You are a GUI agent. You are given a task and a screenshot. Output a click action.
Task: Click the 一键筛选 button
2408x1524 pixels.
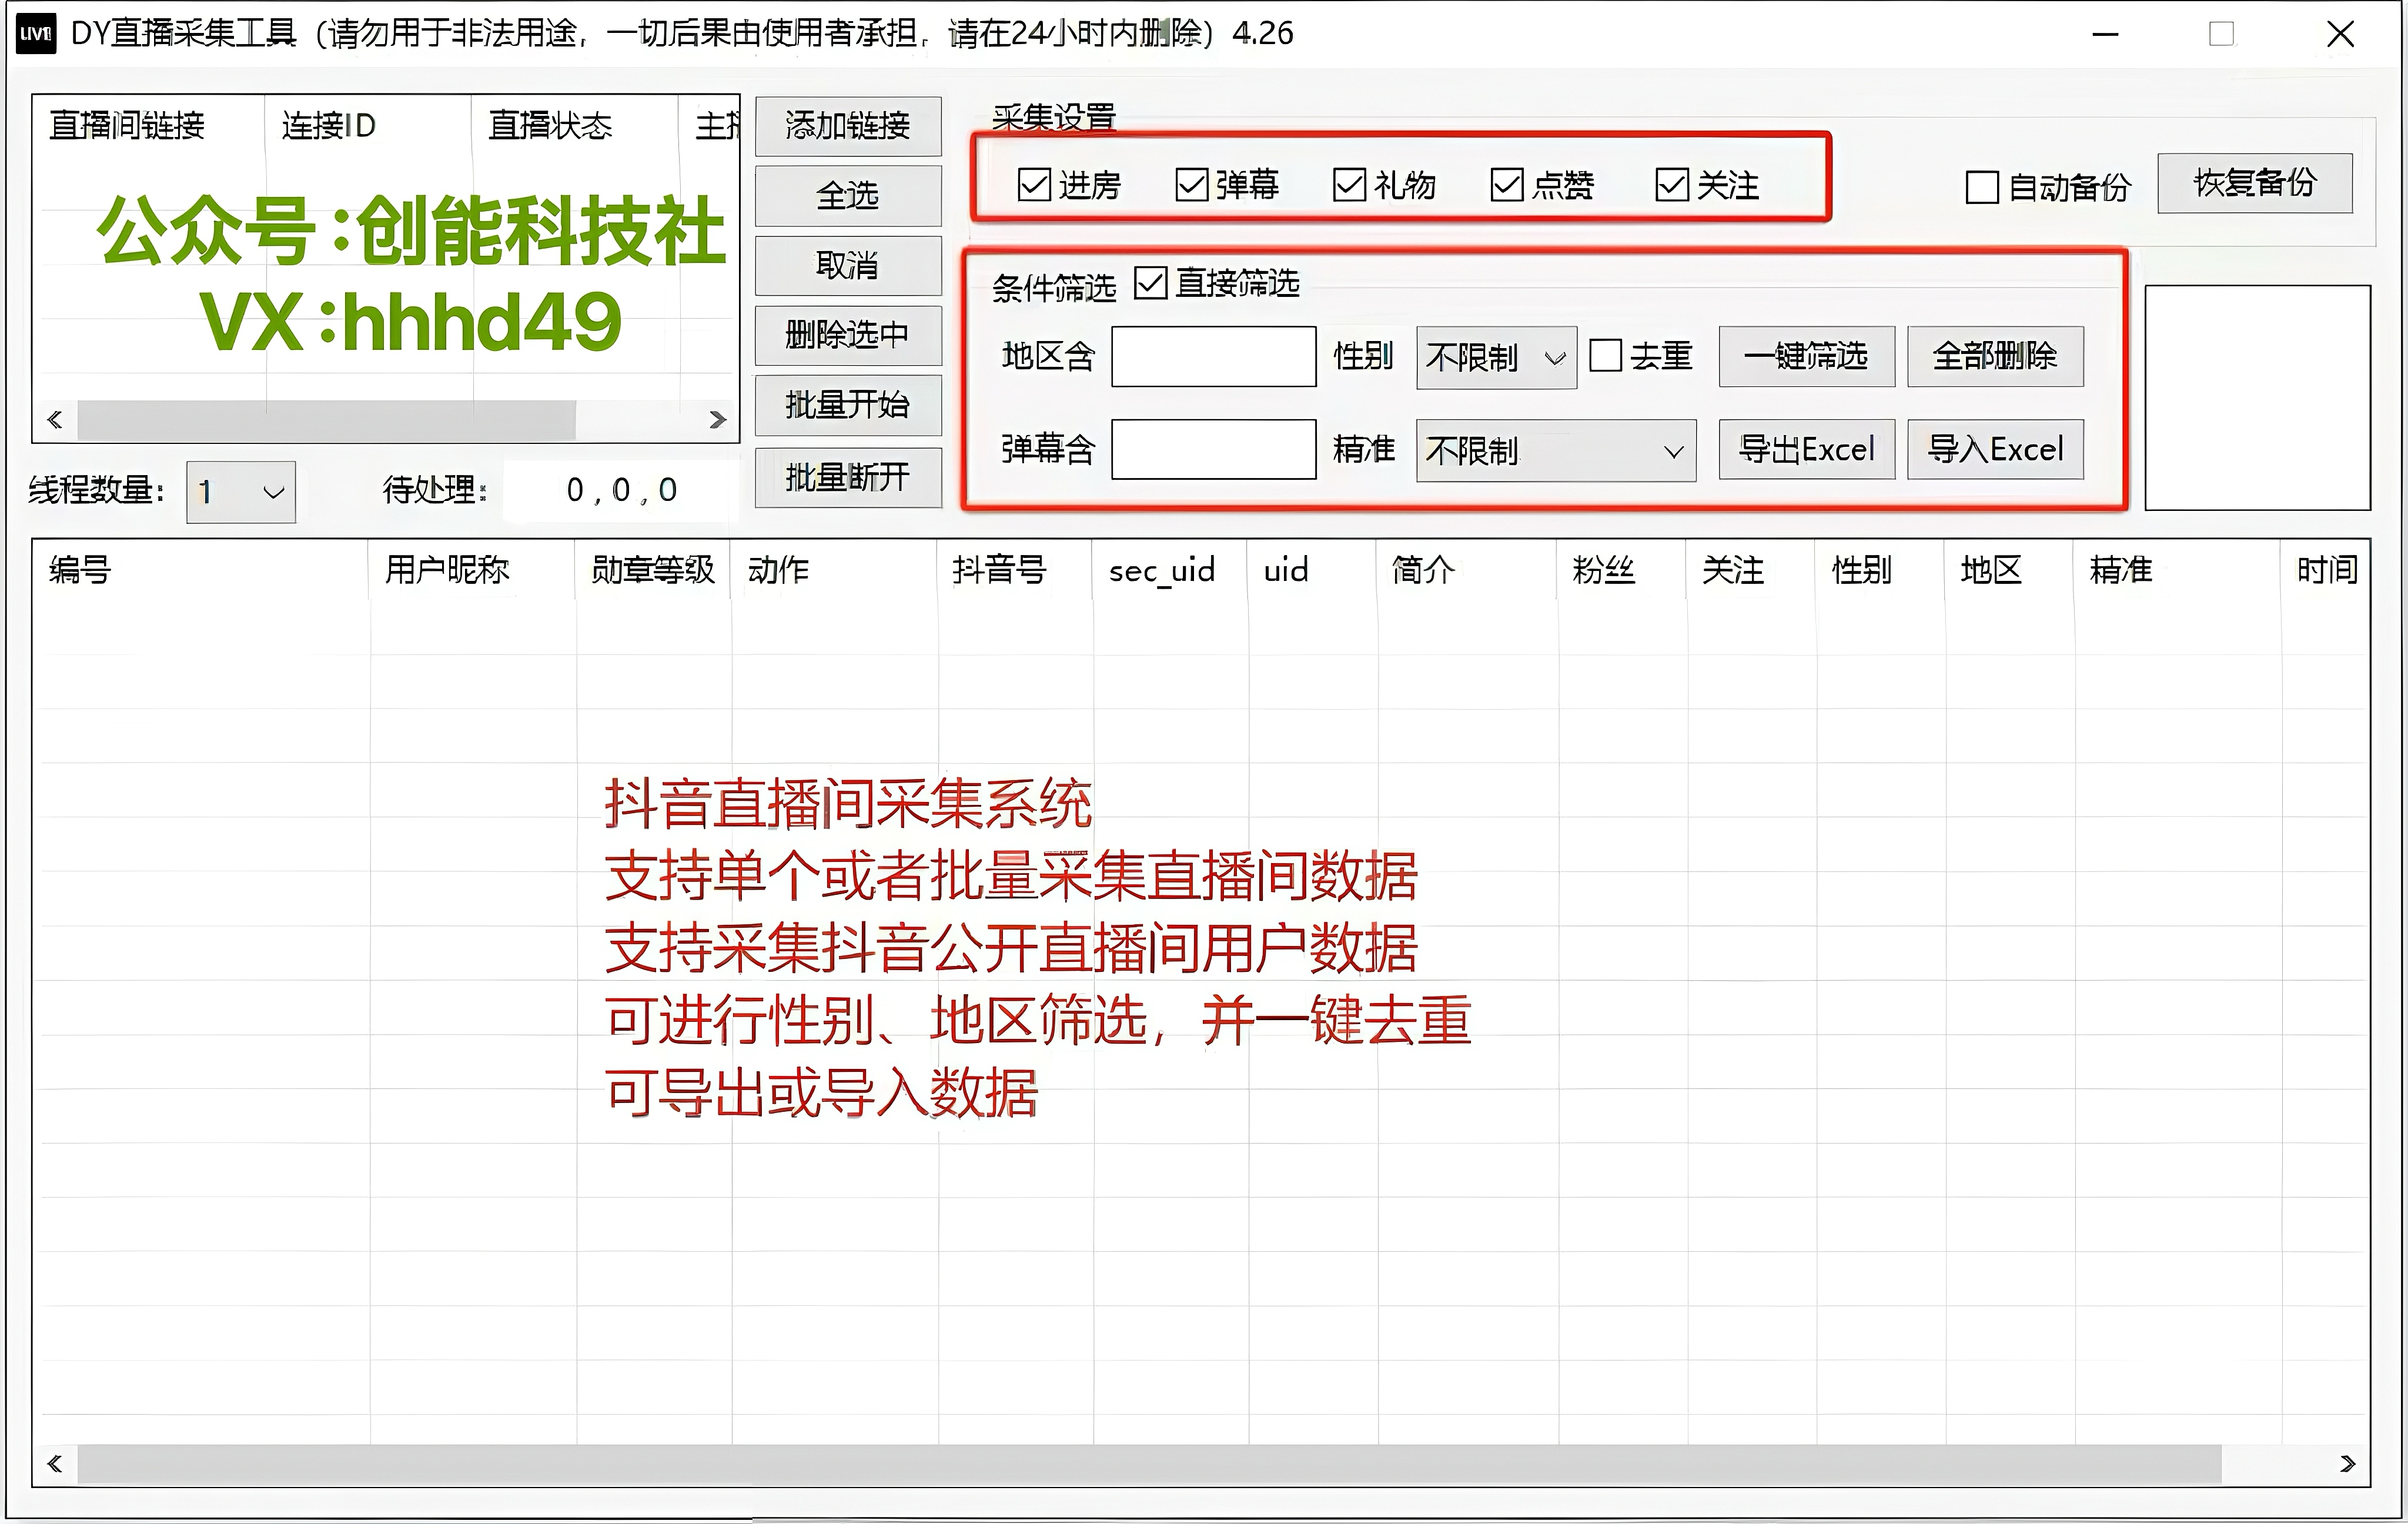tap(1807, 356)
